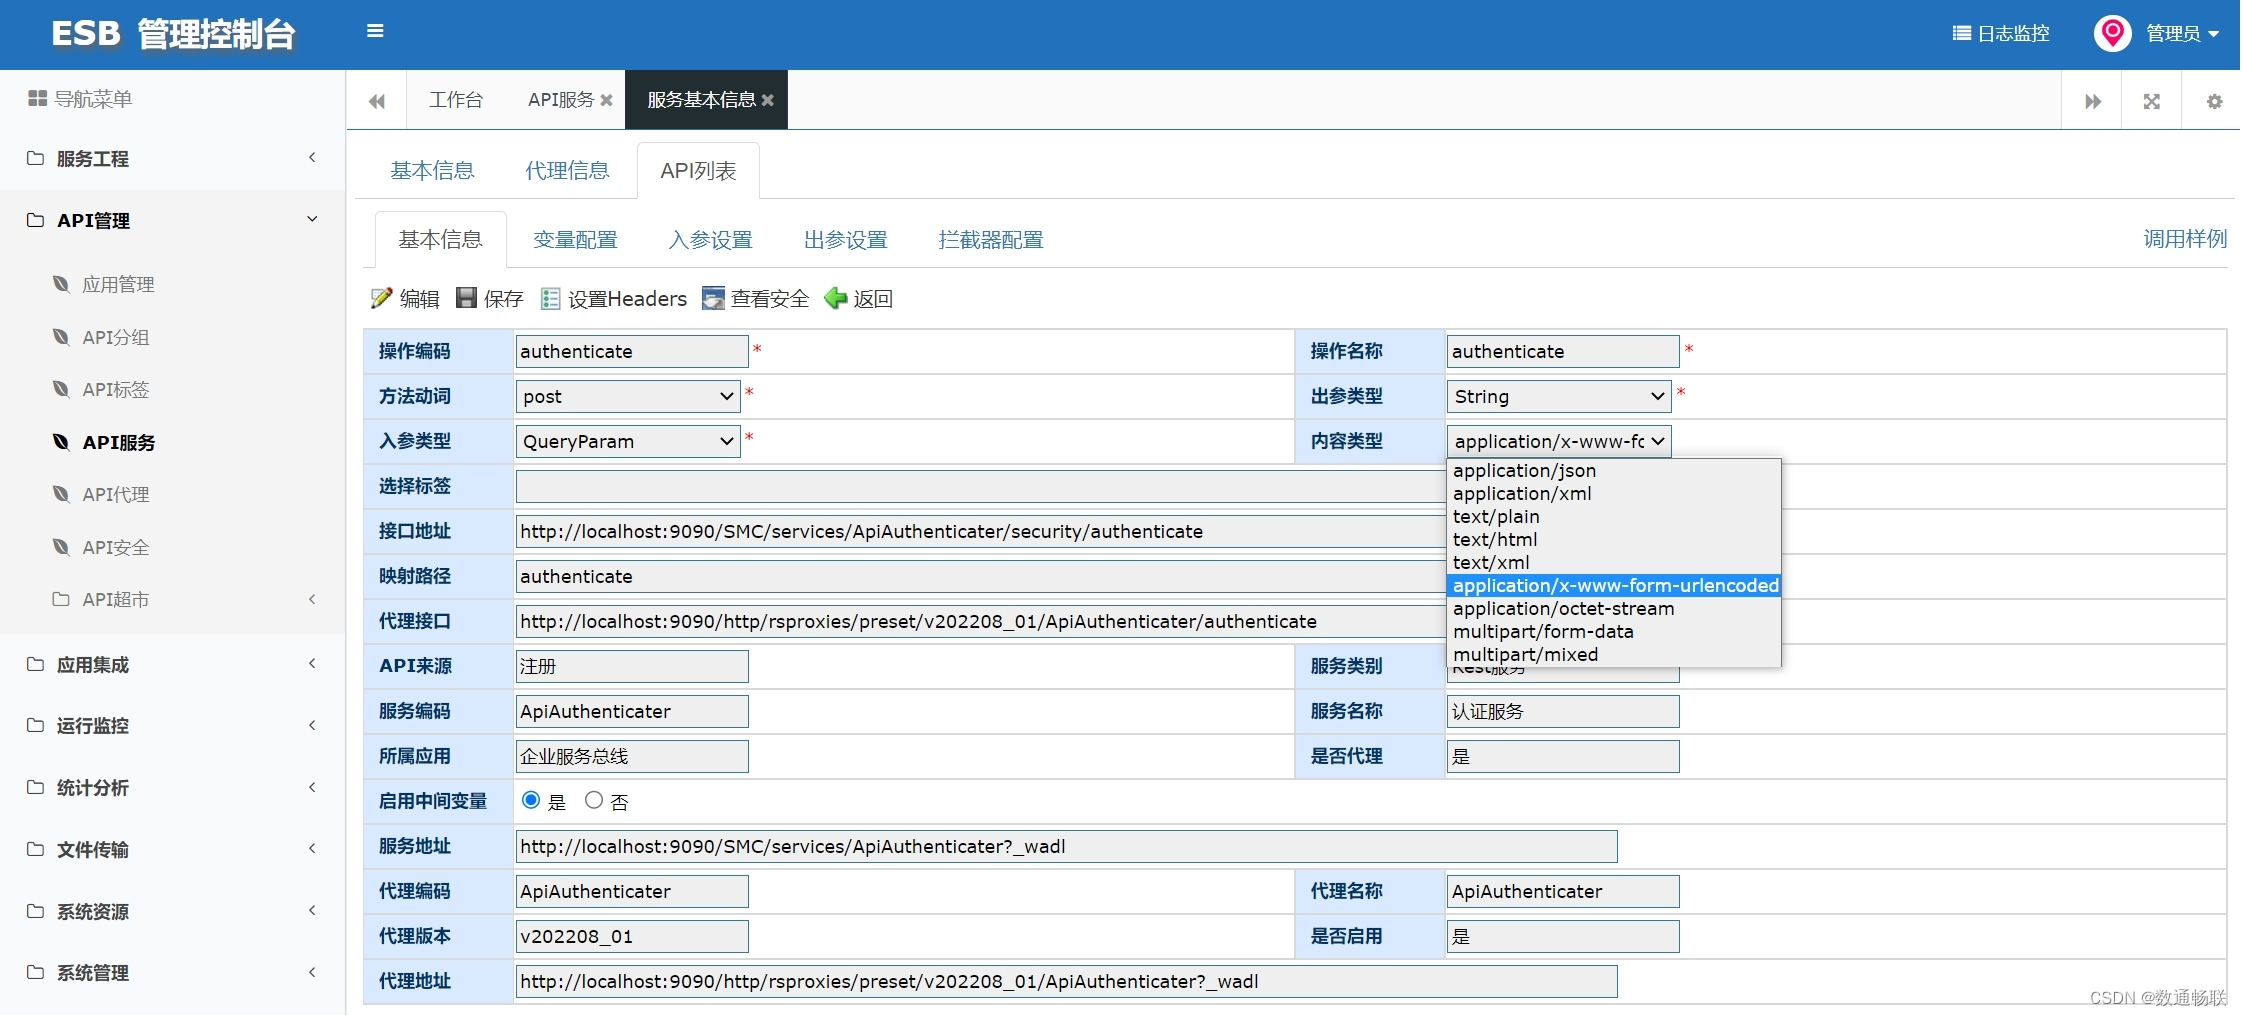This screenshot has height=1016, width=2242.
Task: Open API服务 in the sidebar
Action: [x=118, y=443]
